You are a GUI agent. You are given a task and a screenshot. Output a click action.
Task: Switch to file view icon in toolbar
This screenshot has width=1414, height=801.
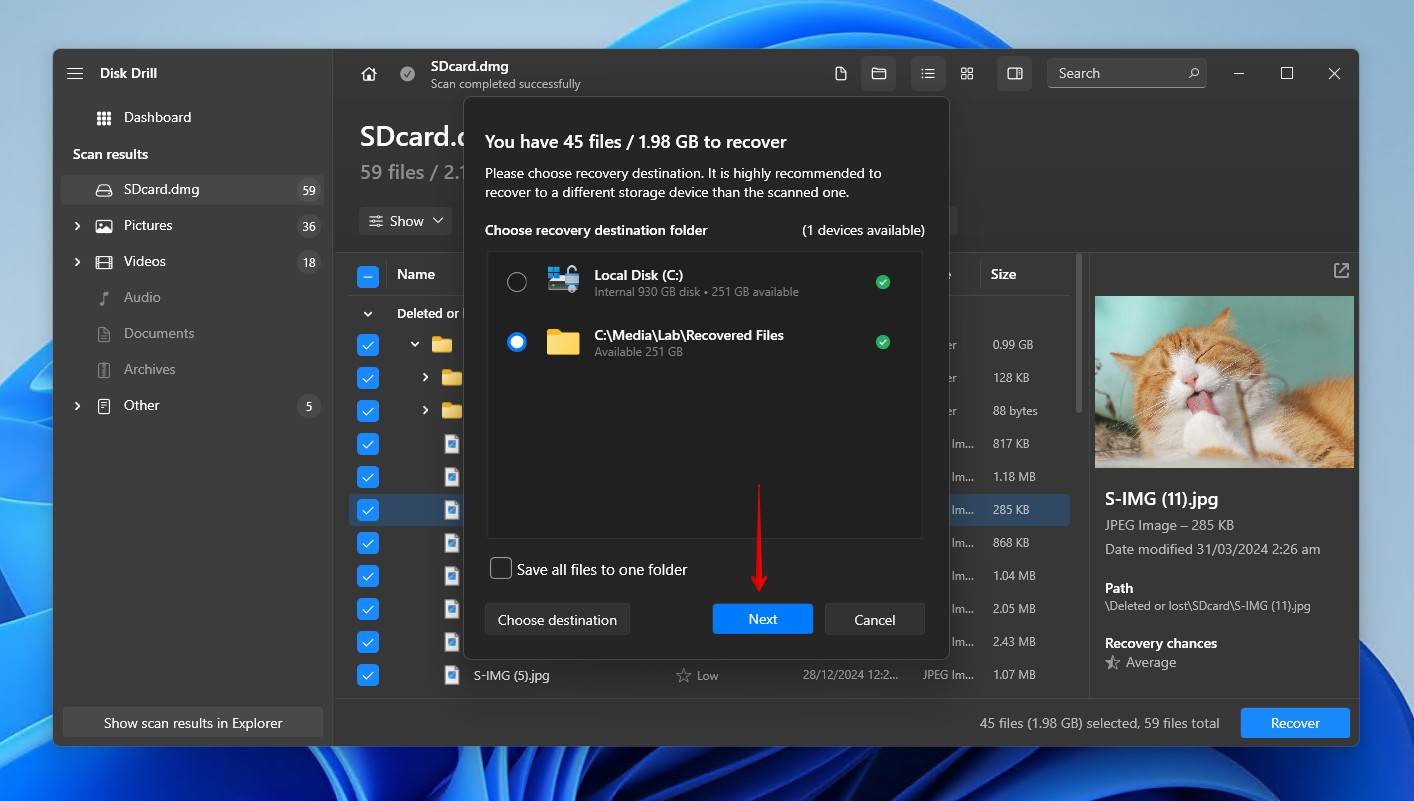tap(841, 74)
